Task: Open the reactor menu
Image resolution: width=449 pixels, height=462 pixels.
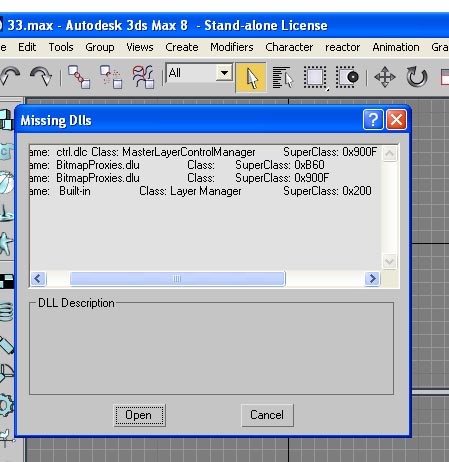Action: pos(342,47)
